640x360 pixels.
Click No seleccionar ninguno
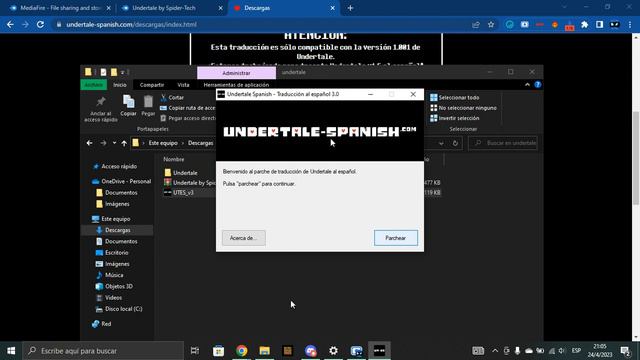tap(463, 108)
